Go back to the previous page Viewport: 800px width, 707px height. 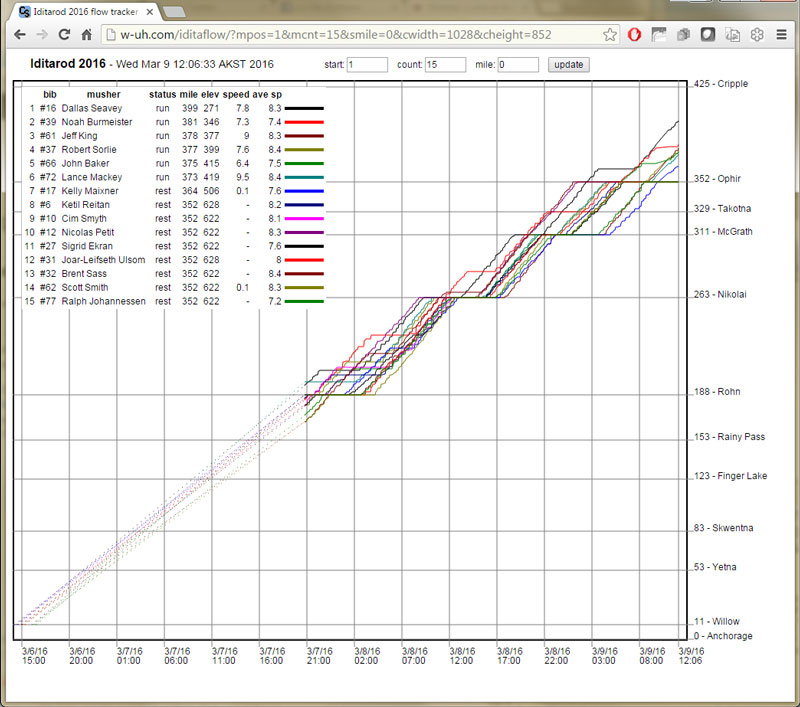(19, 35)
